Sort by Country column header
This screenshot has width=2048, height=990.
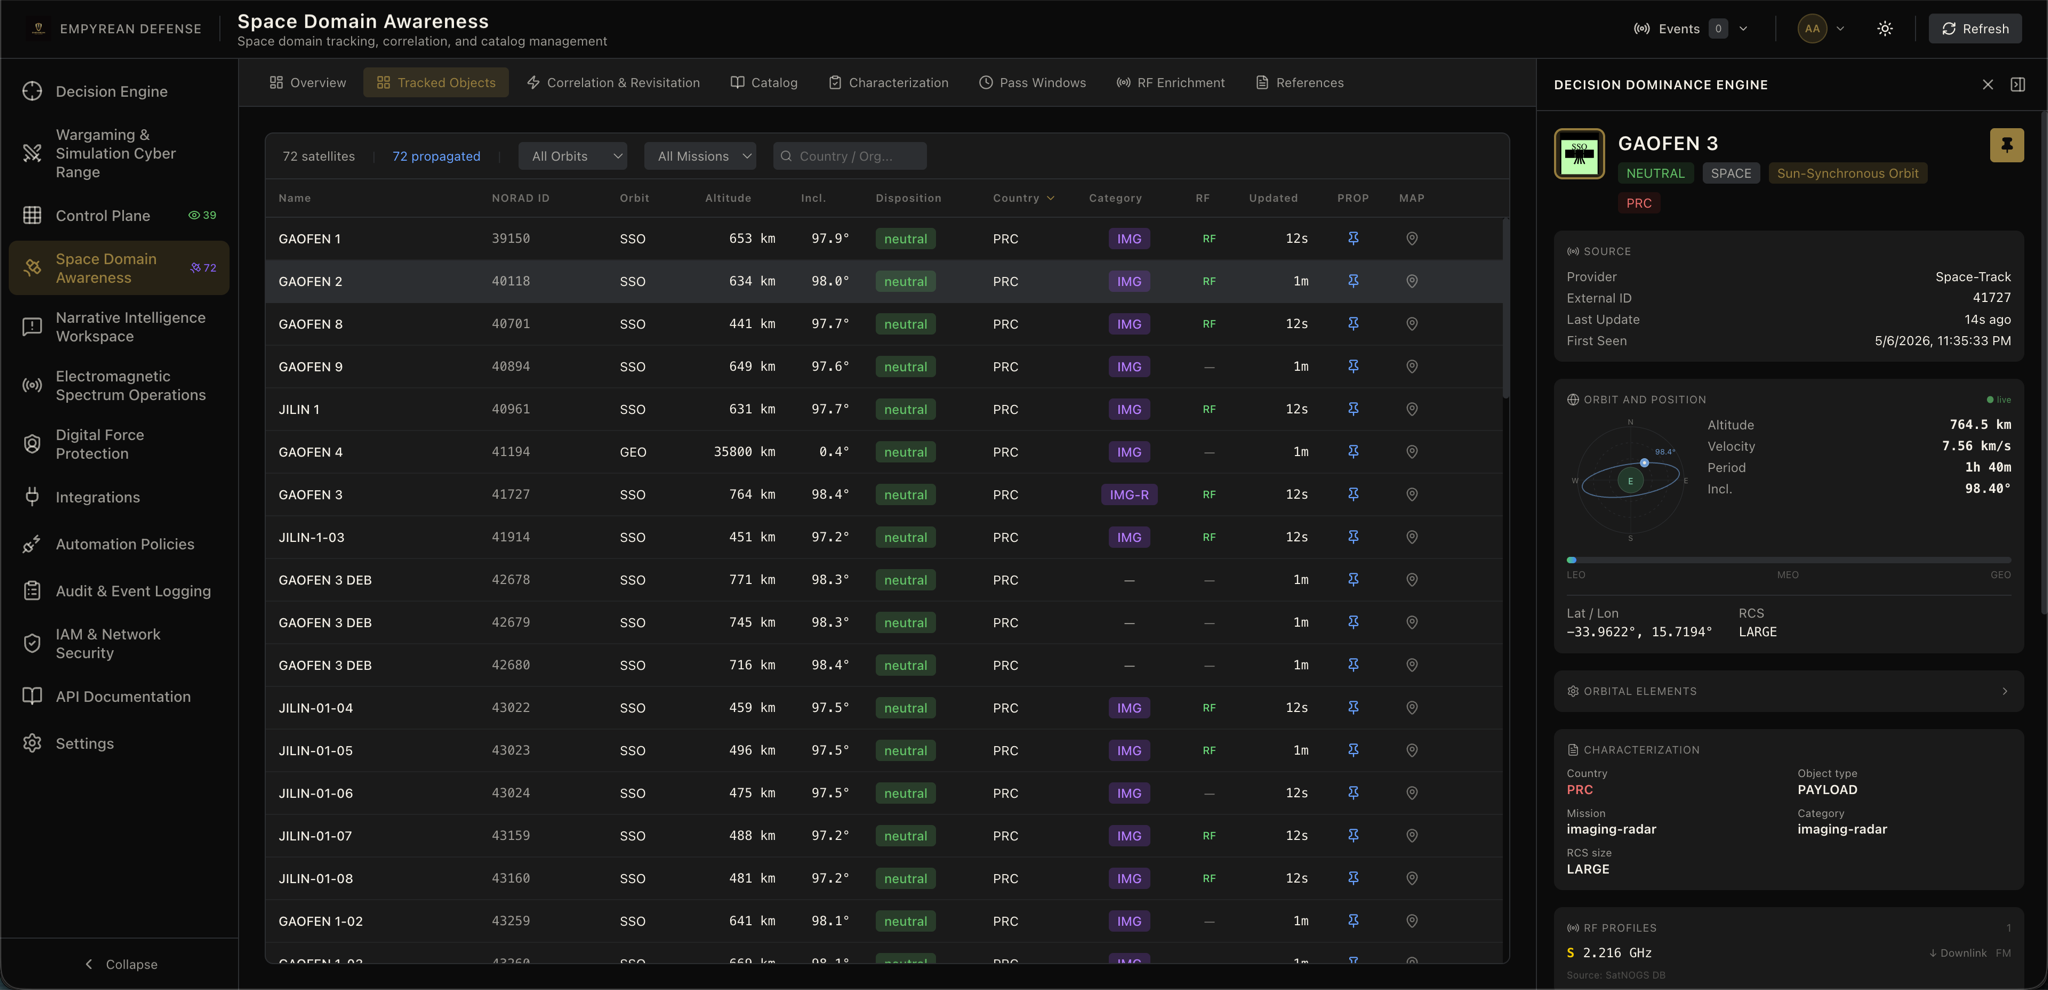(1023, 198)
